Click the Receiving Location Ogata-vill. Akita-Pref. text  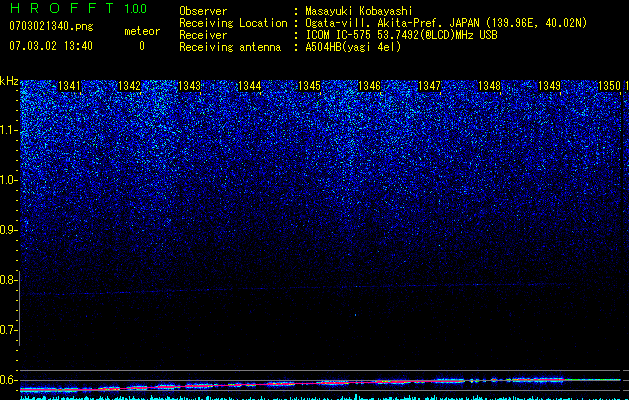pyautogui.click(x=446, y=23)
